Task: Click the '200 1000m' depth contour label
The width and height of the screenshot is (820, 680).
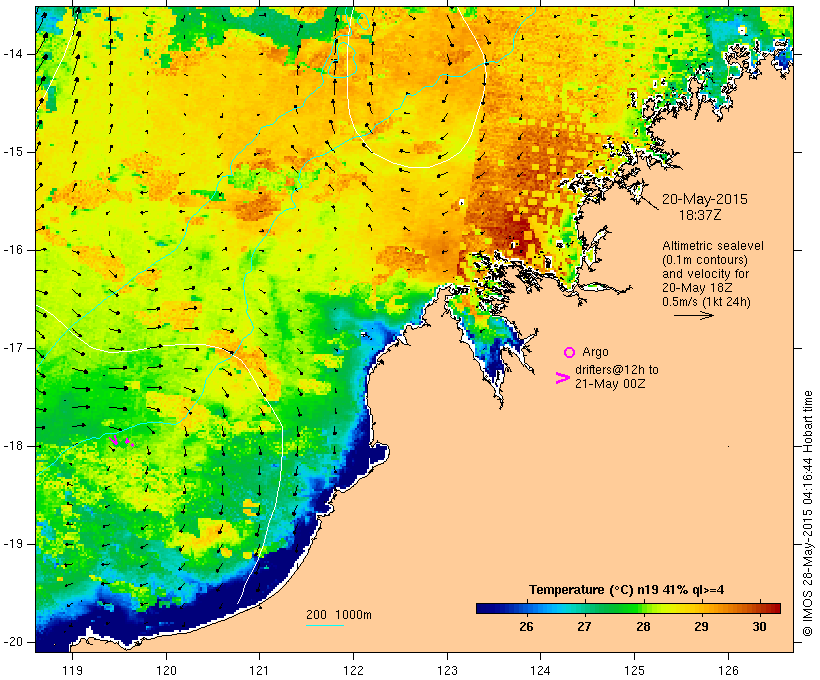Action: click(339, 615)
